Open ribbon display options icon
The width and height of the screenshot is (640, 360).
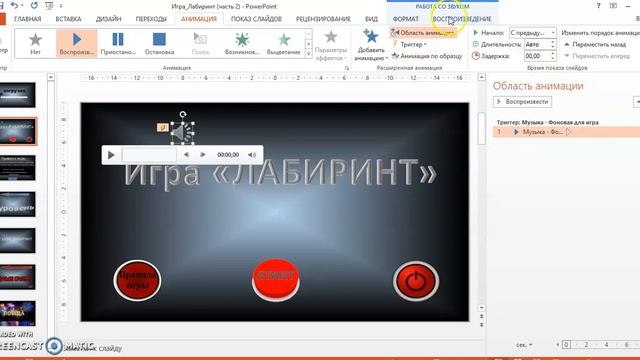pos(613,6)
